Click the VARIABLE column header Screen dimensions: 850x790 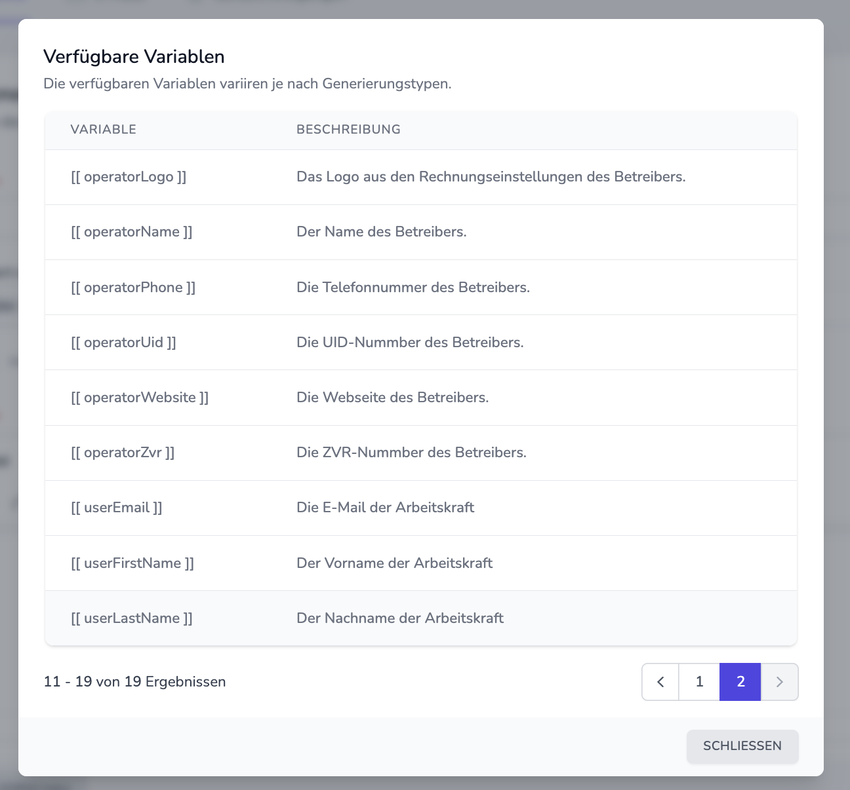coord(103,130)
